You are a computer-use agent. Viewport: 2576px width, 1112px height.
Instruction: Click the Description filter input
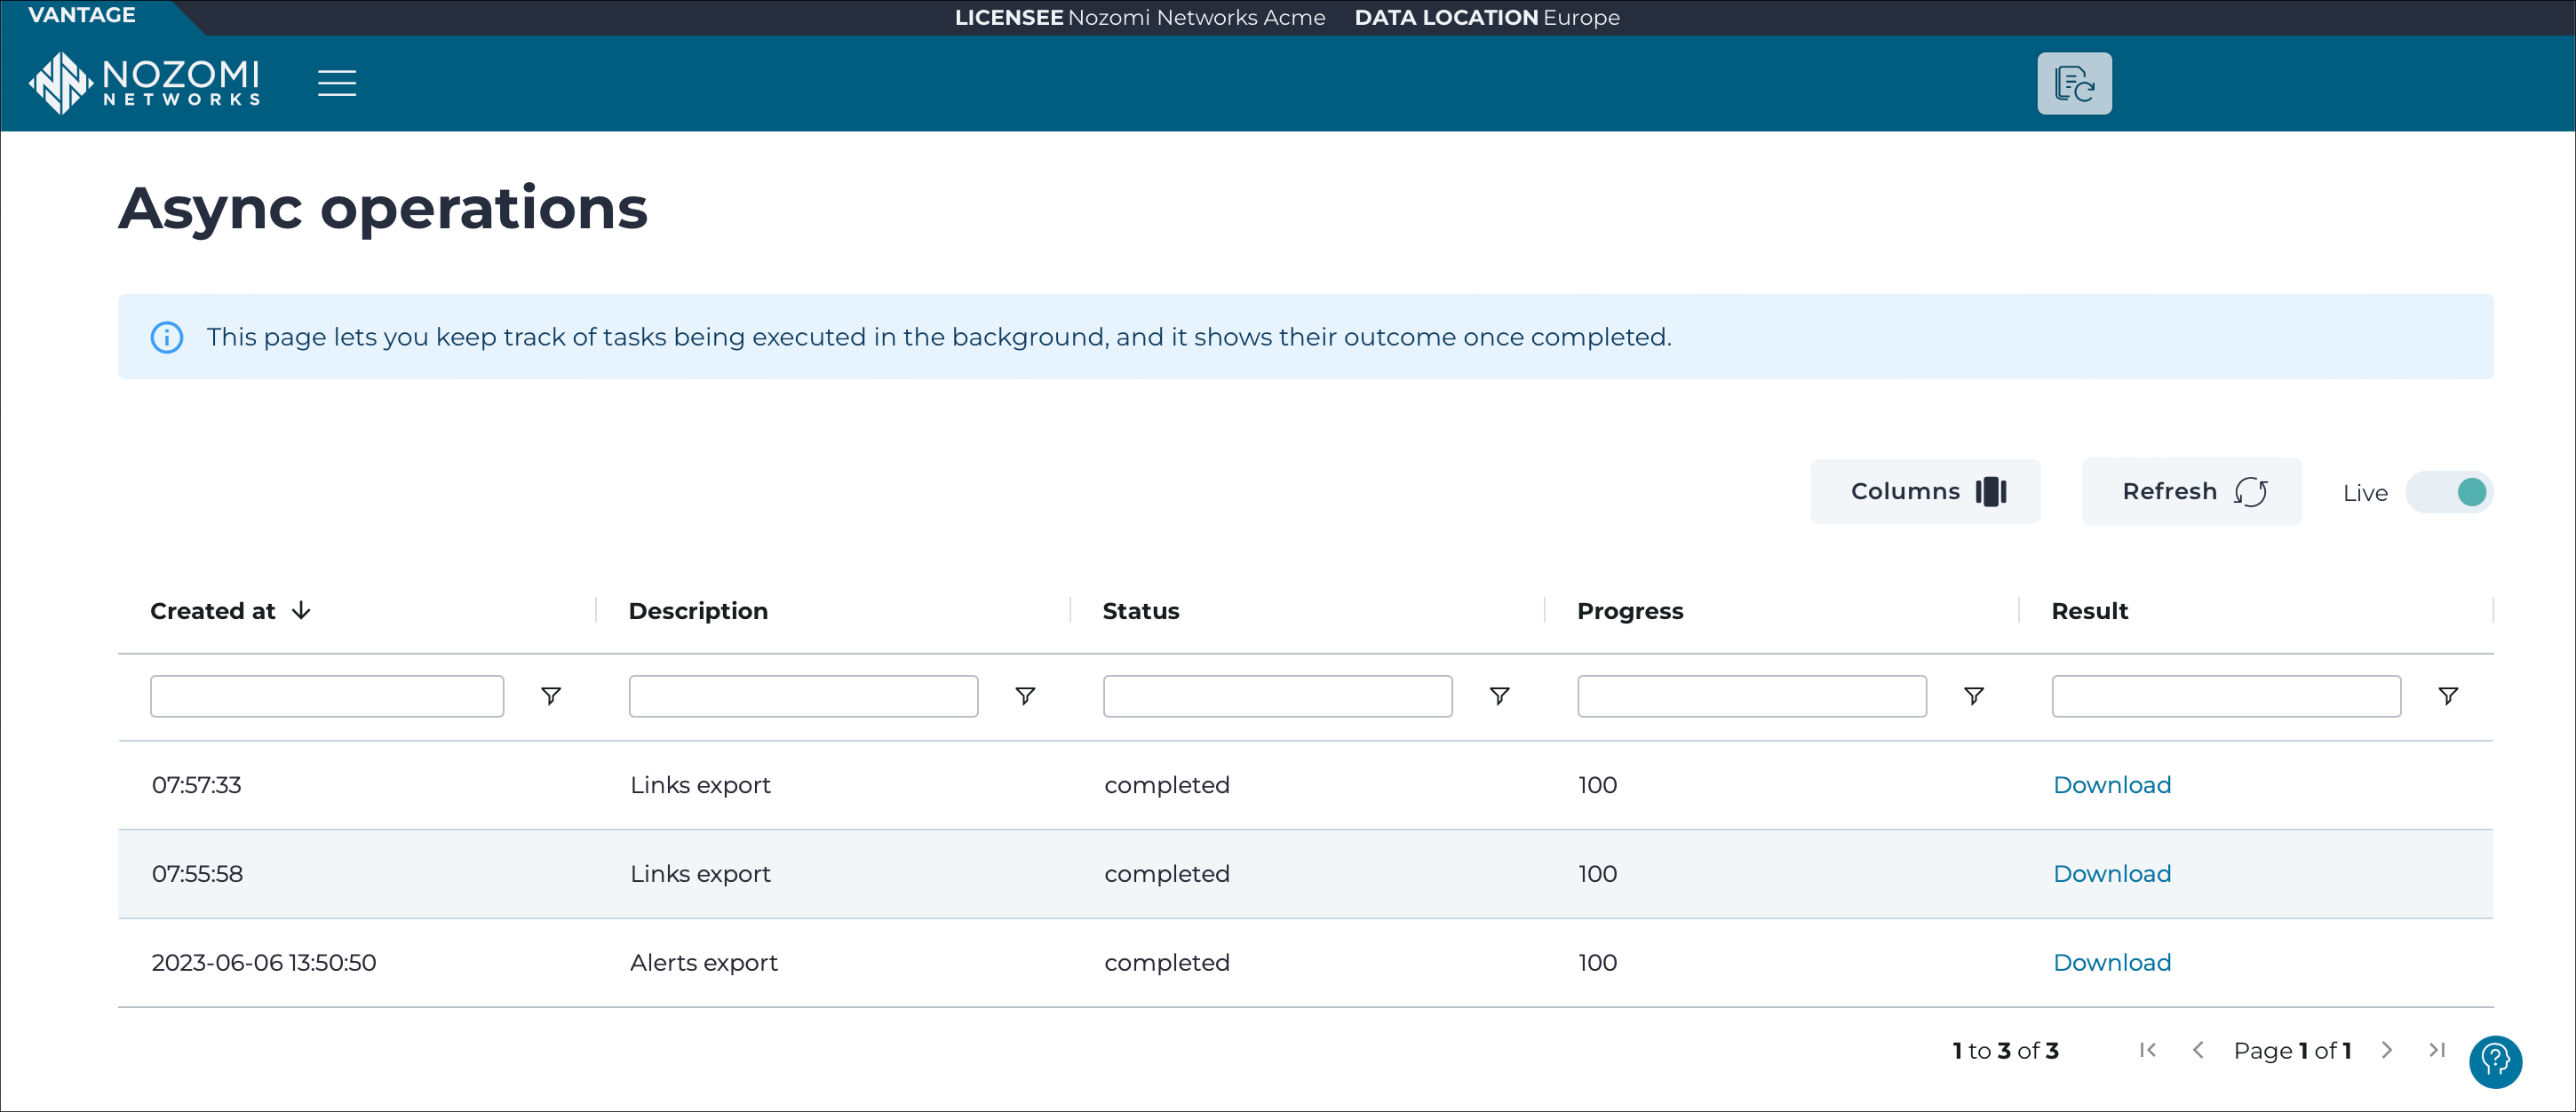(803, 696)
